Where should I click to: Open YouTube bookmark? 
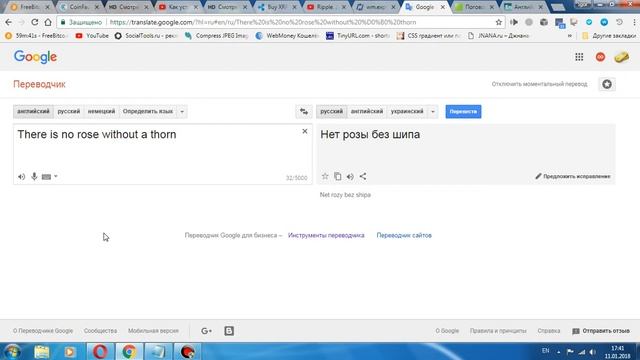pyautogui.click(x=92, y=36)
